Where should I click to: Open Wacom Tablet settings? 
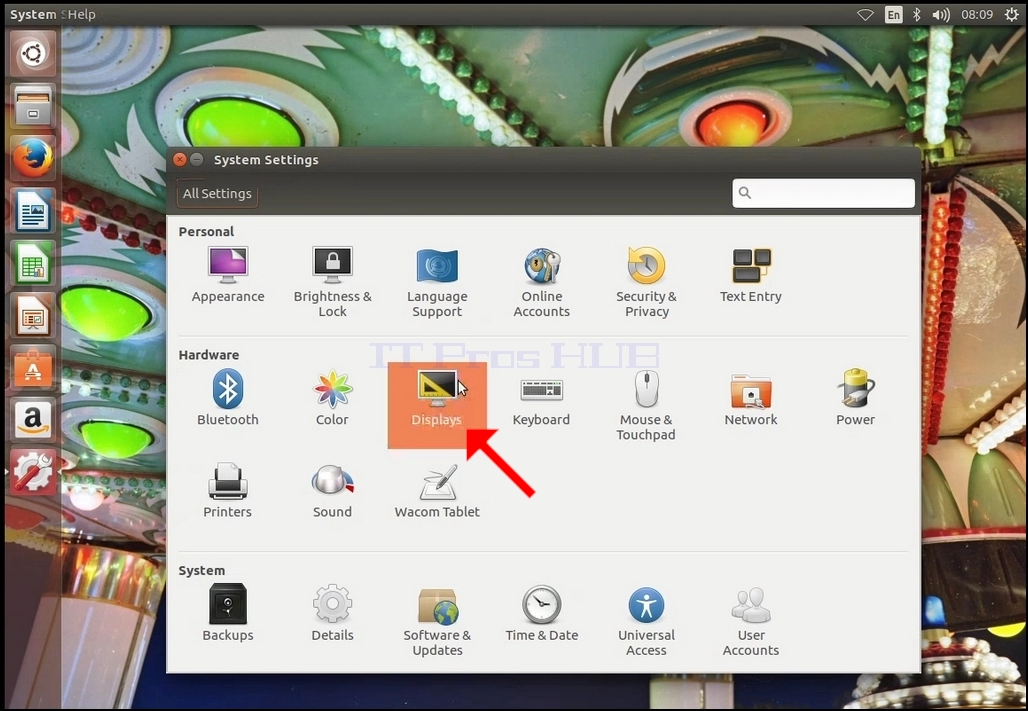coord(437,490)
